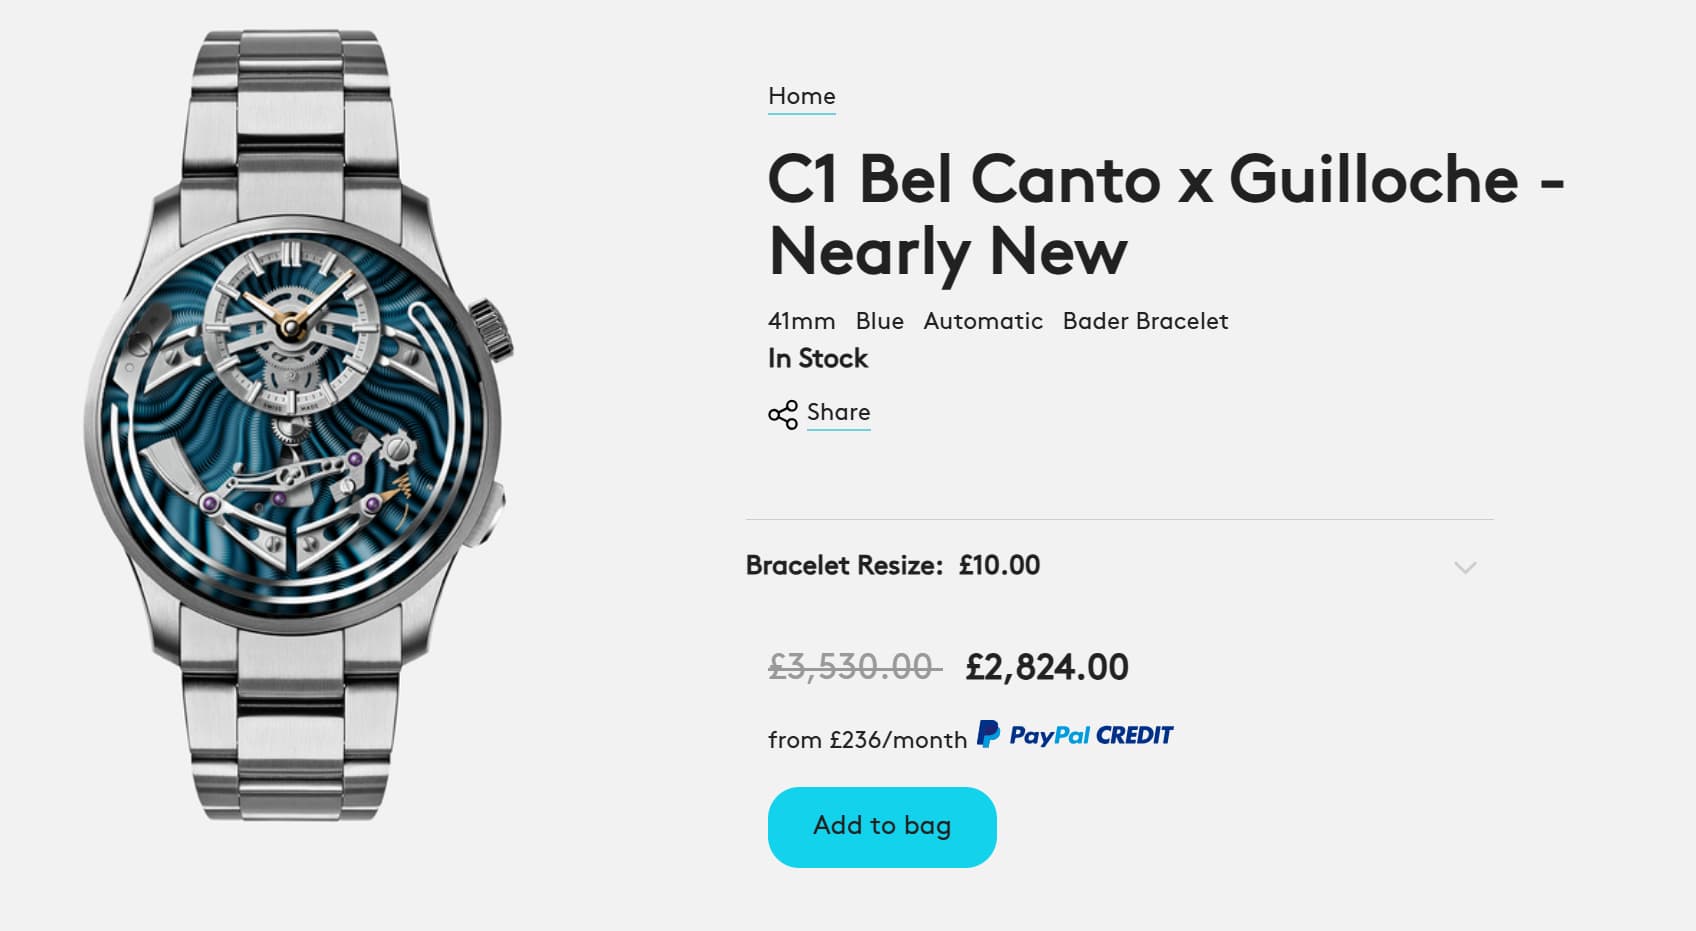Click the Blue colour attribute
Screen dimensions: 1696x931
(x=879, y=321)
